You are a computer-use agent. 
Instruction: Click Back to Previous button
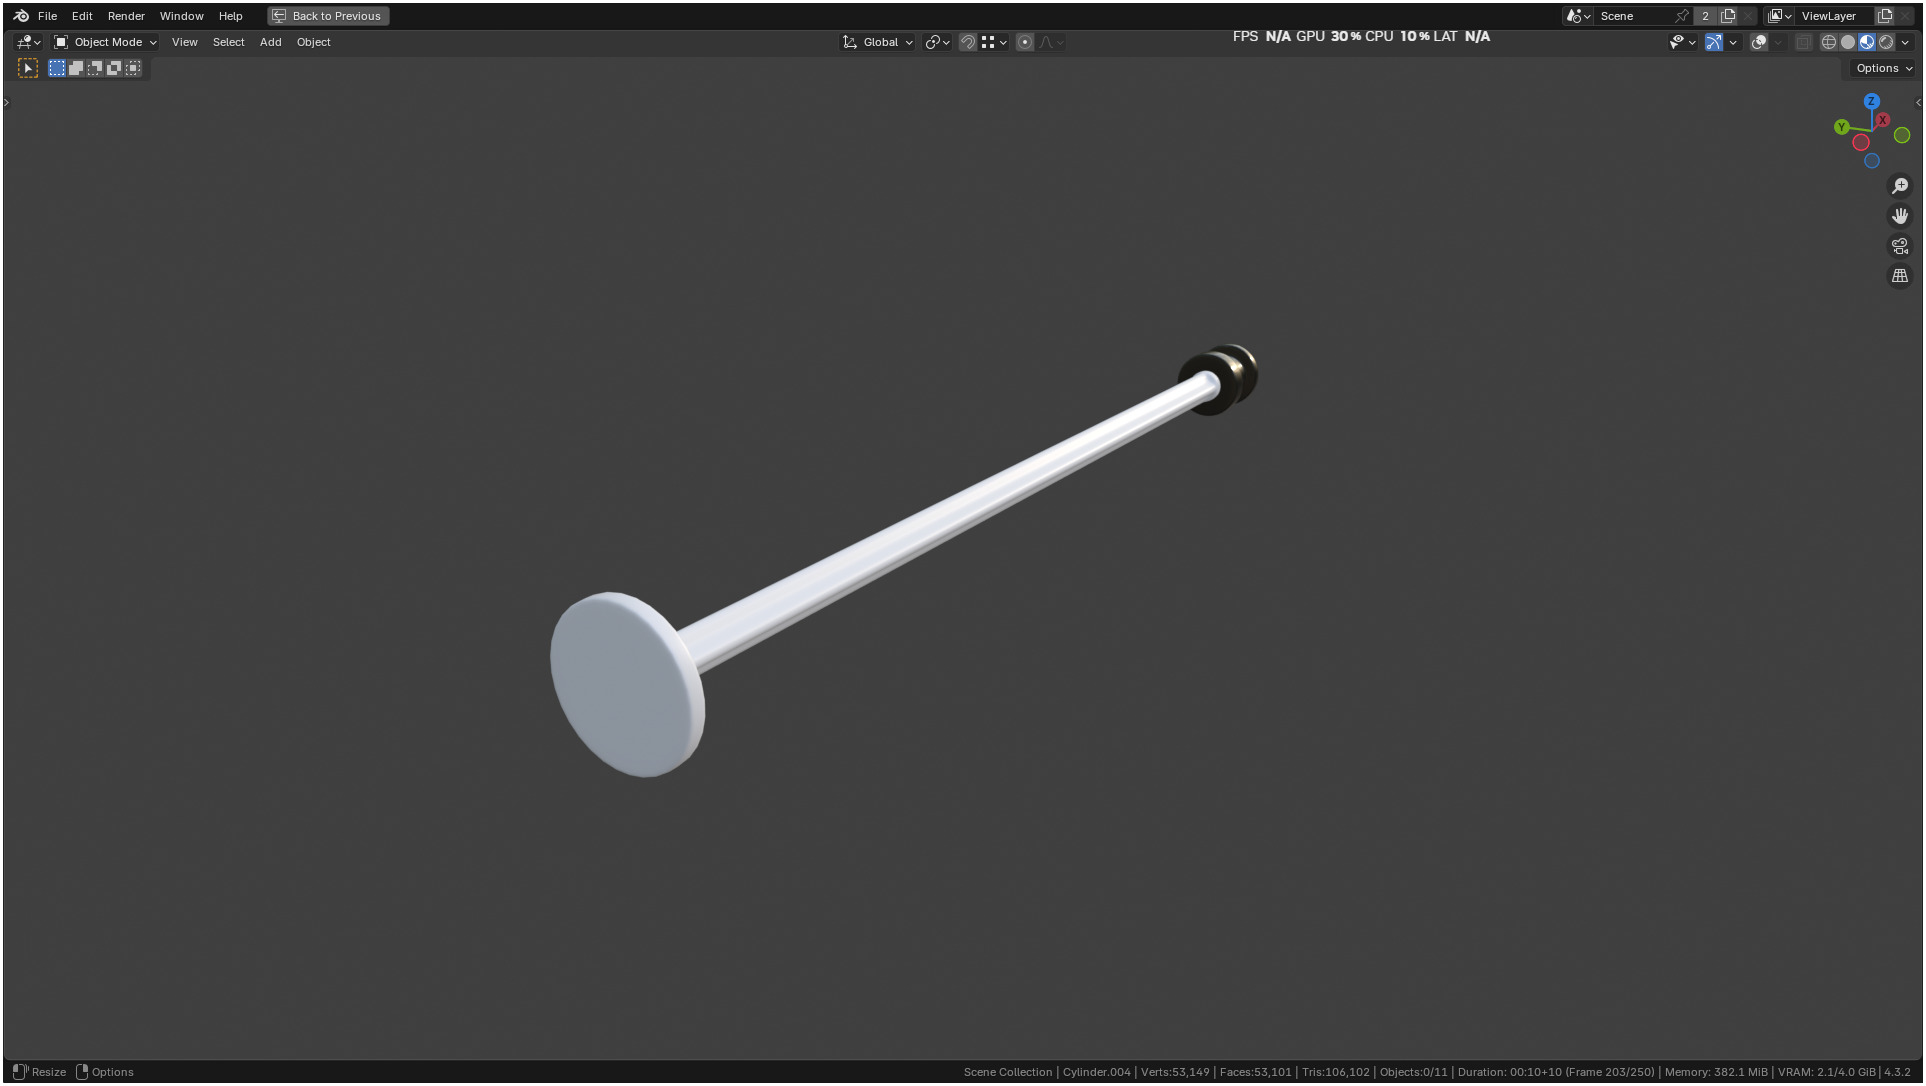point(328,16)
